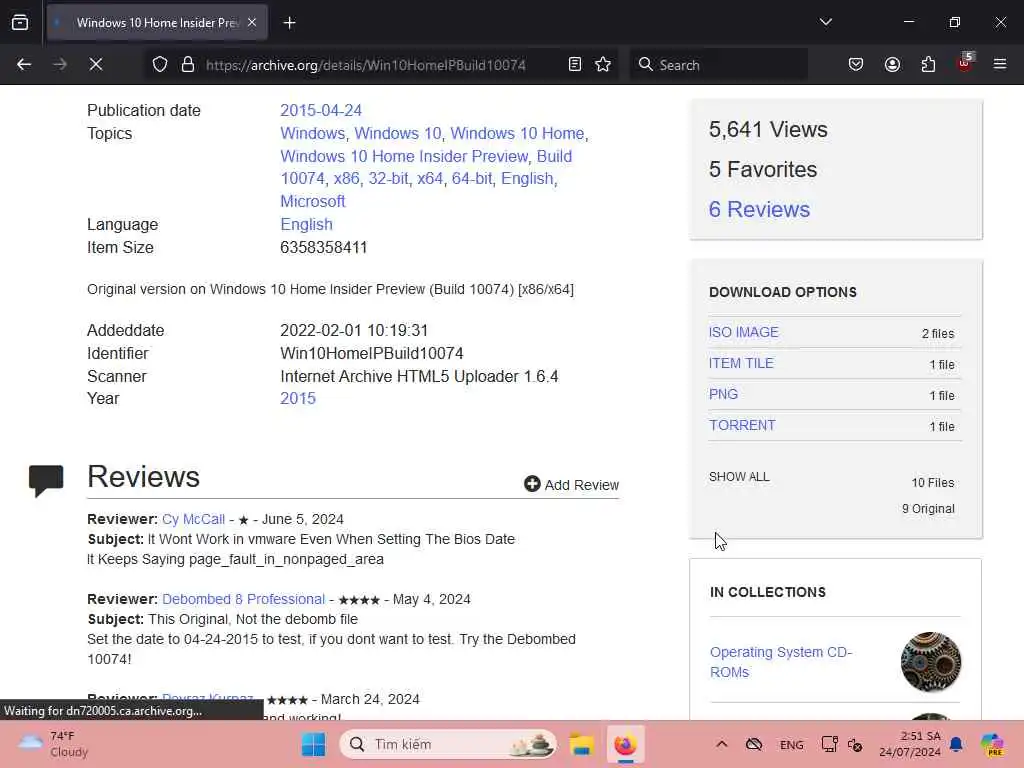The height and width of the screenshot is (768, 1024).
Task: Download the TORRENT file
Action: pyautogui.click(x=743, y=425)
